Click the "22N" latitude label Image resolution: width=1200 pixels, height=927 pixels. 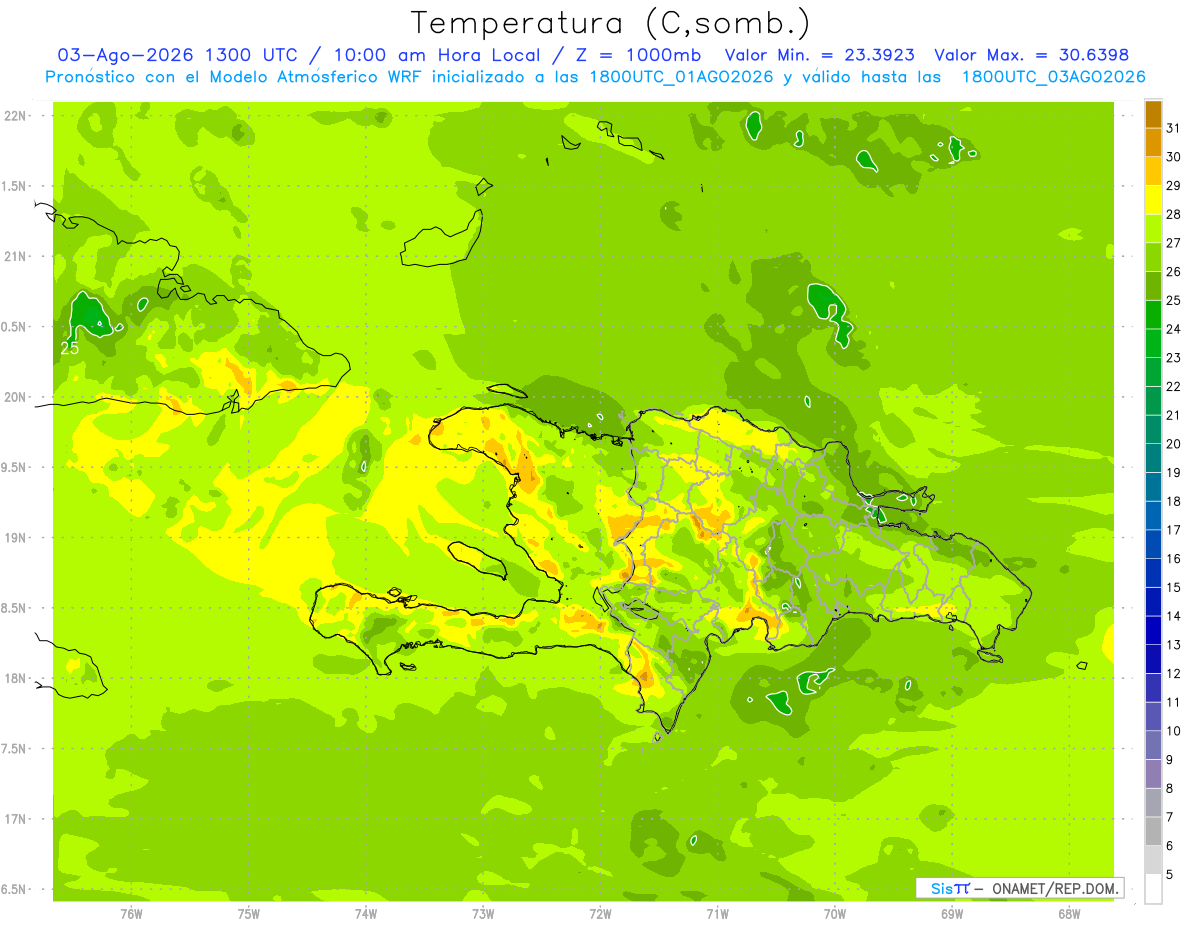click(x=17, y=116)
